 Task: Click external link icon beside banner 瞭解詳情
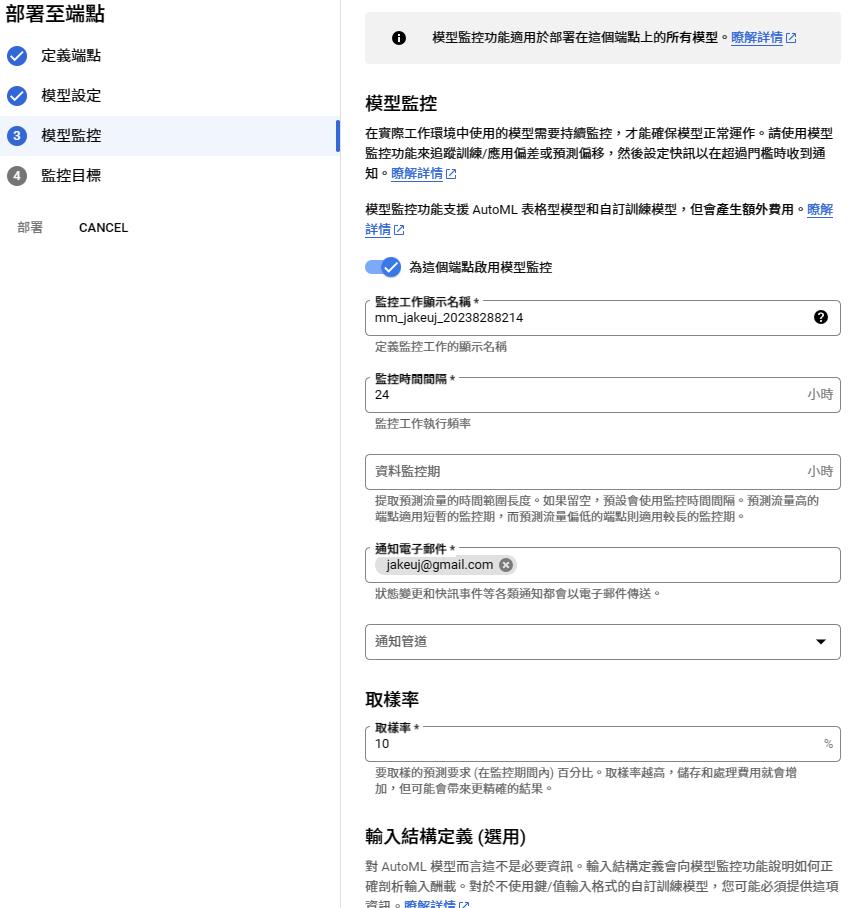click(791, 38)
